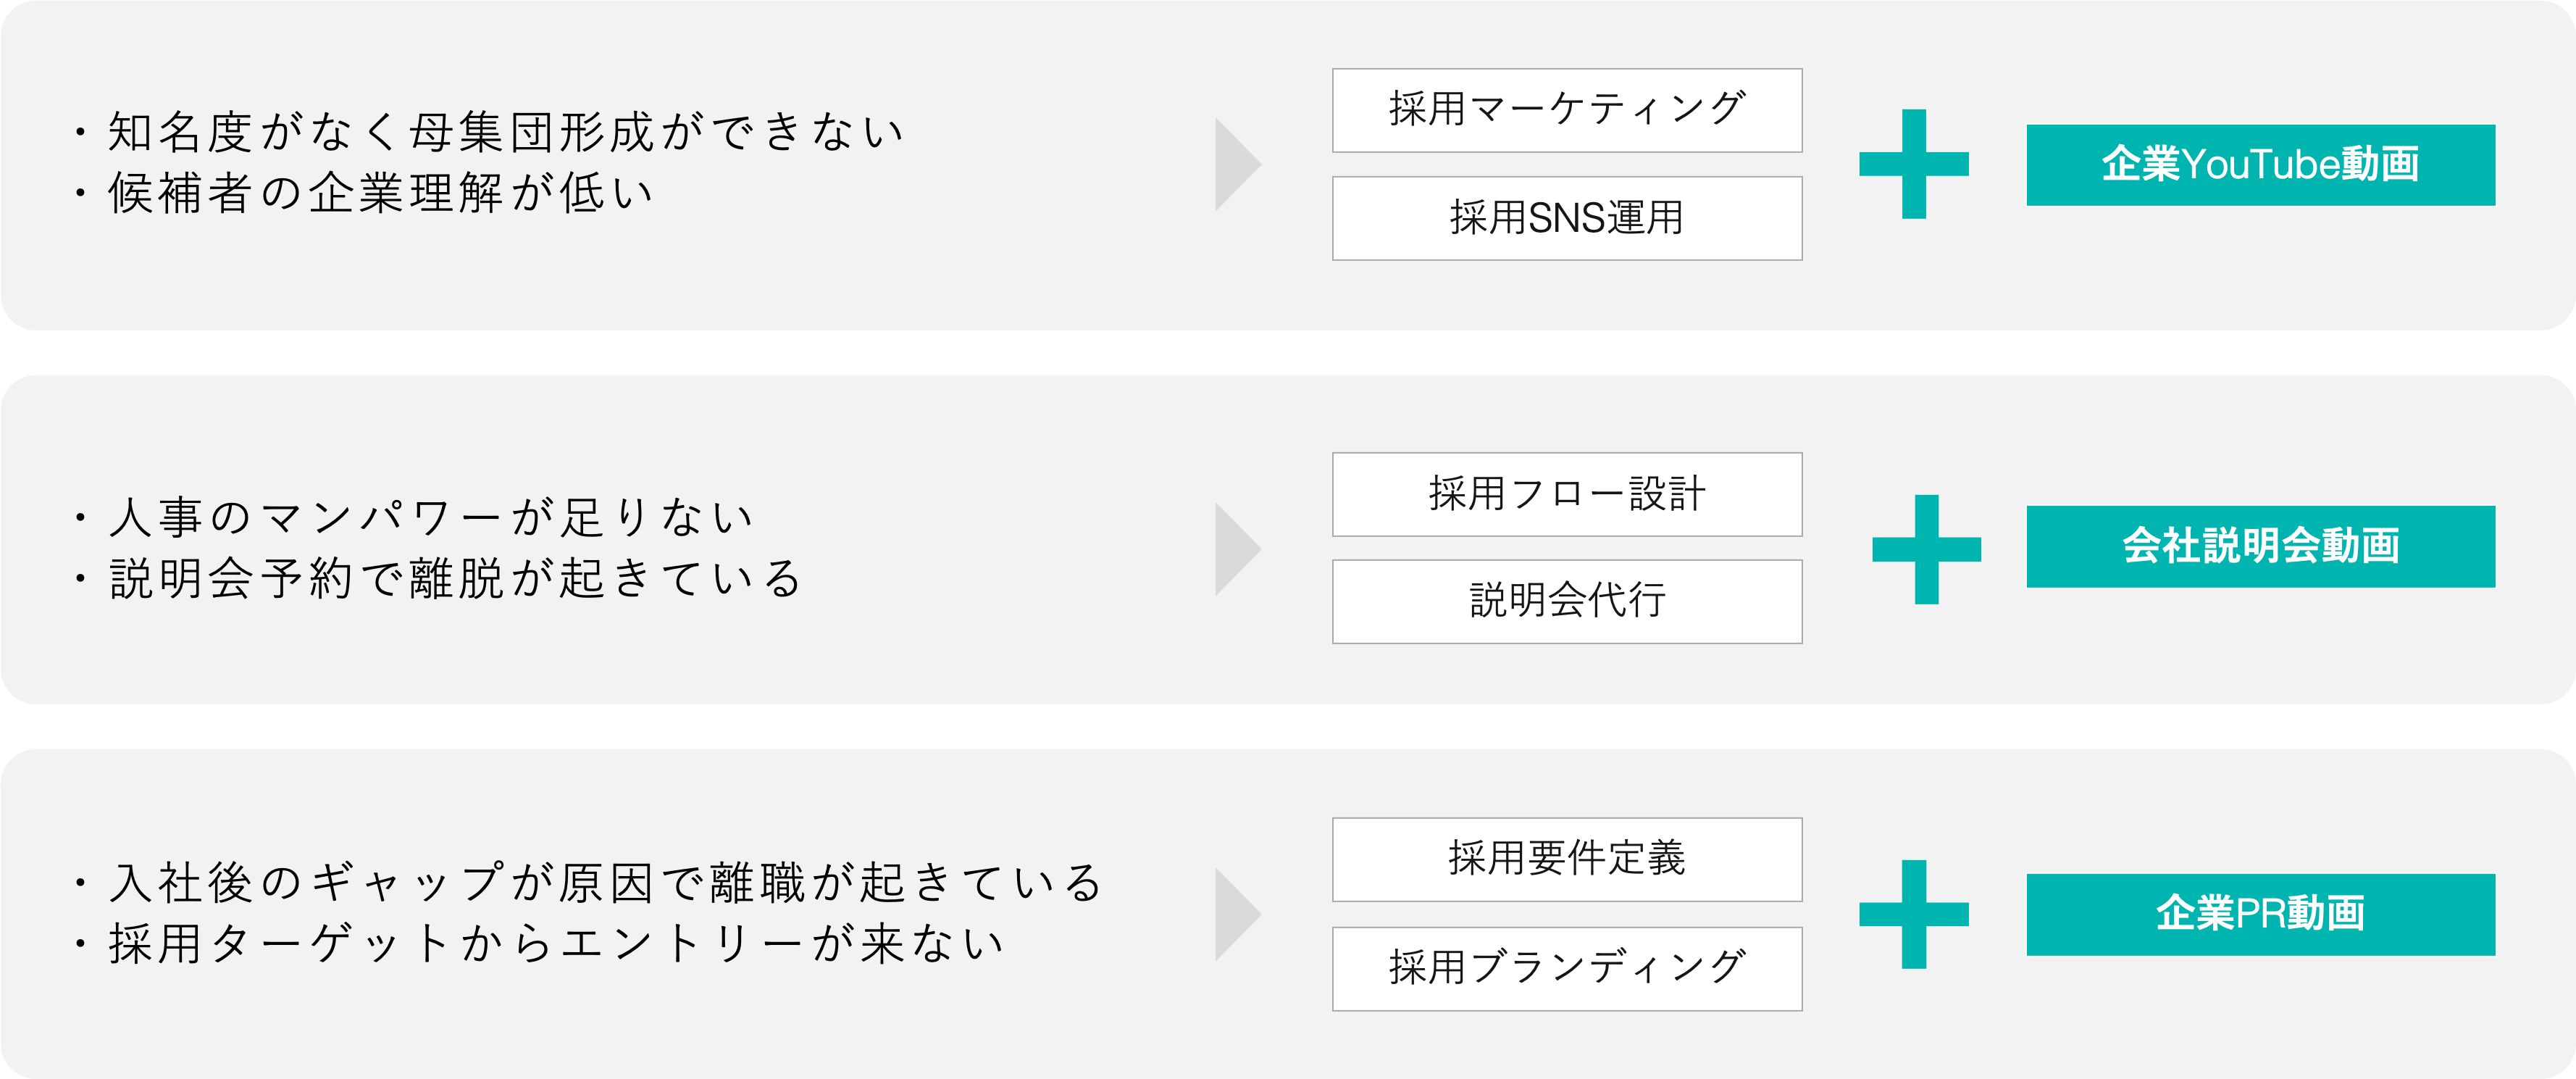Click the gray arrow before 採用要件定義
2576x1079 pixels.
[1236, 914]
